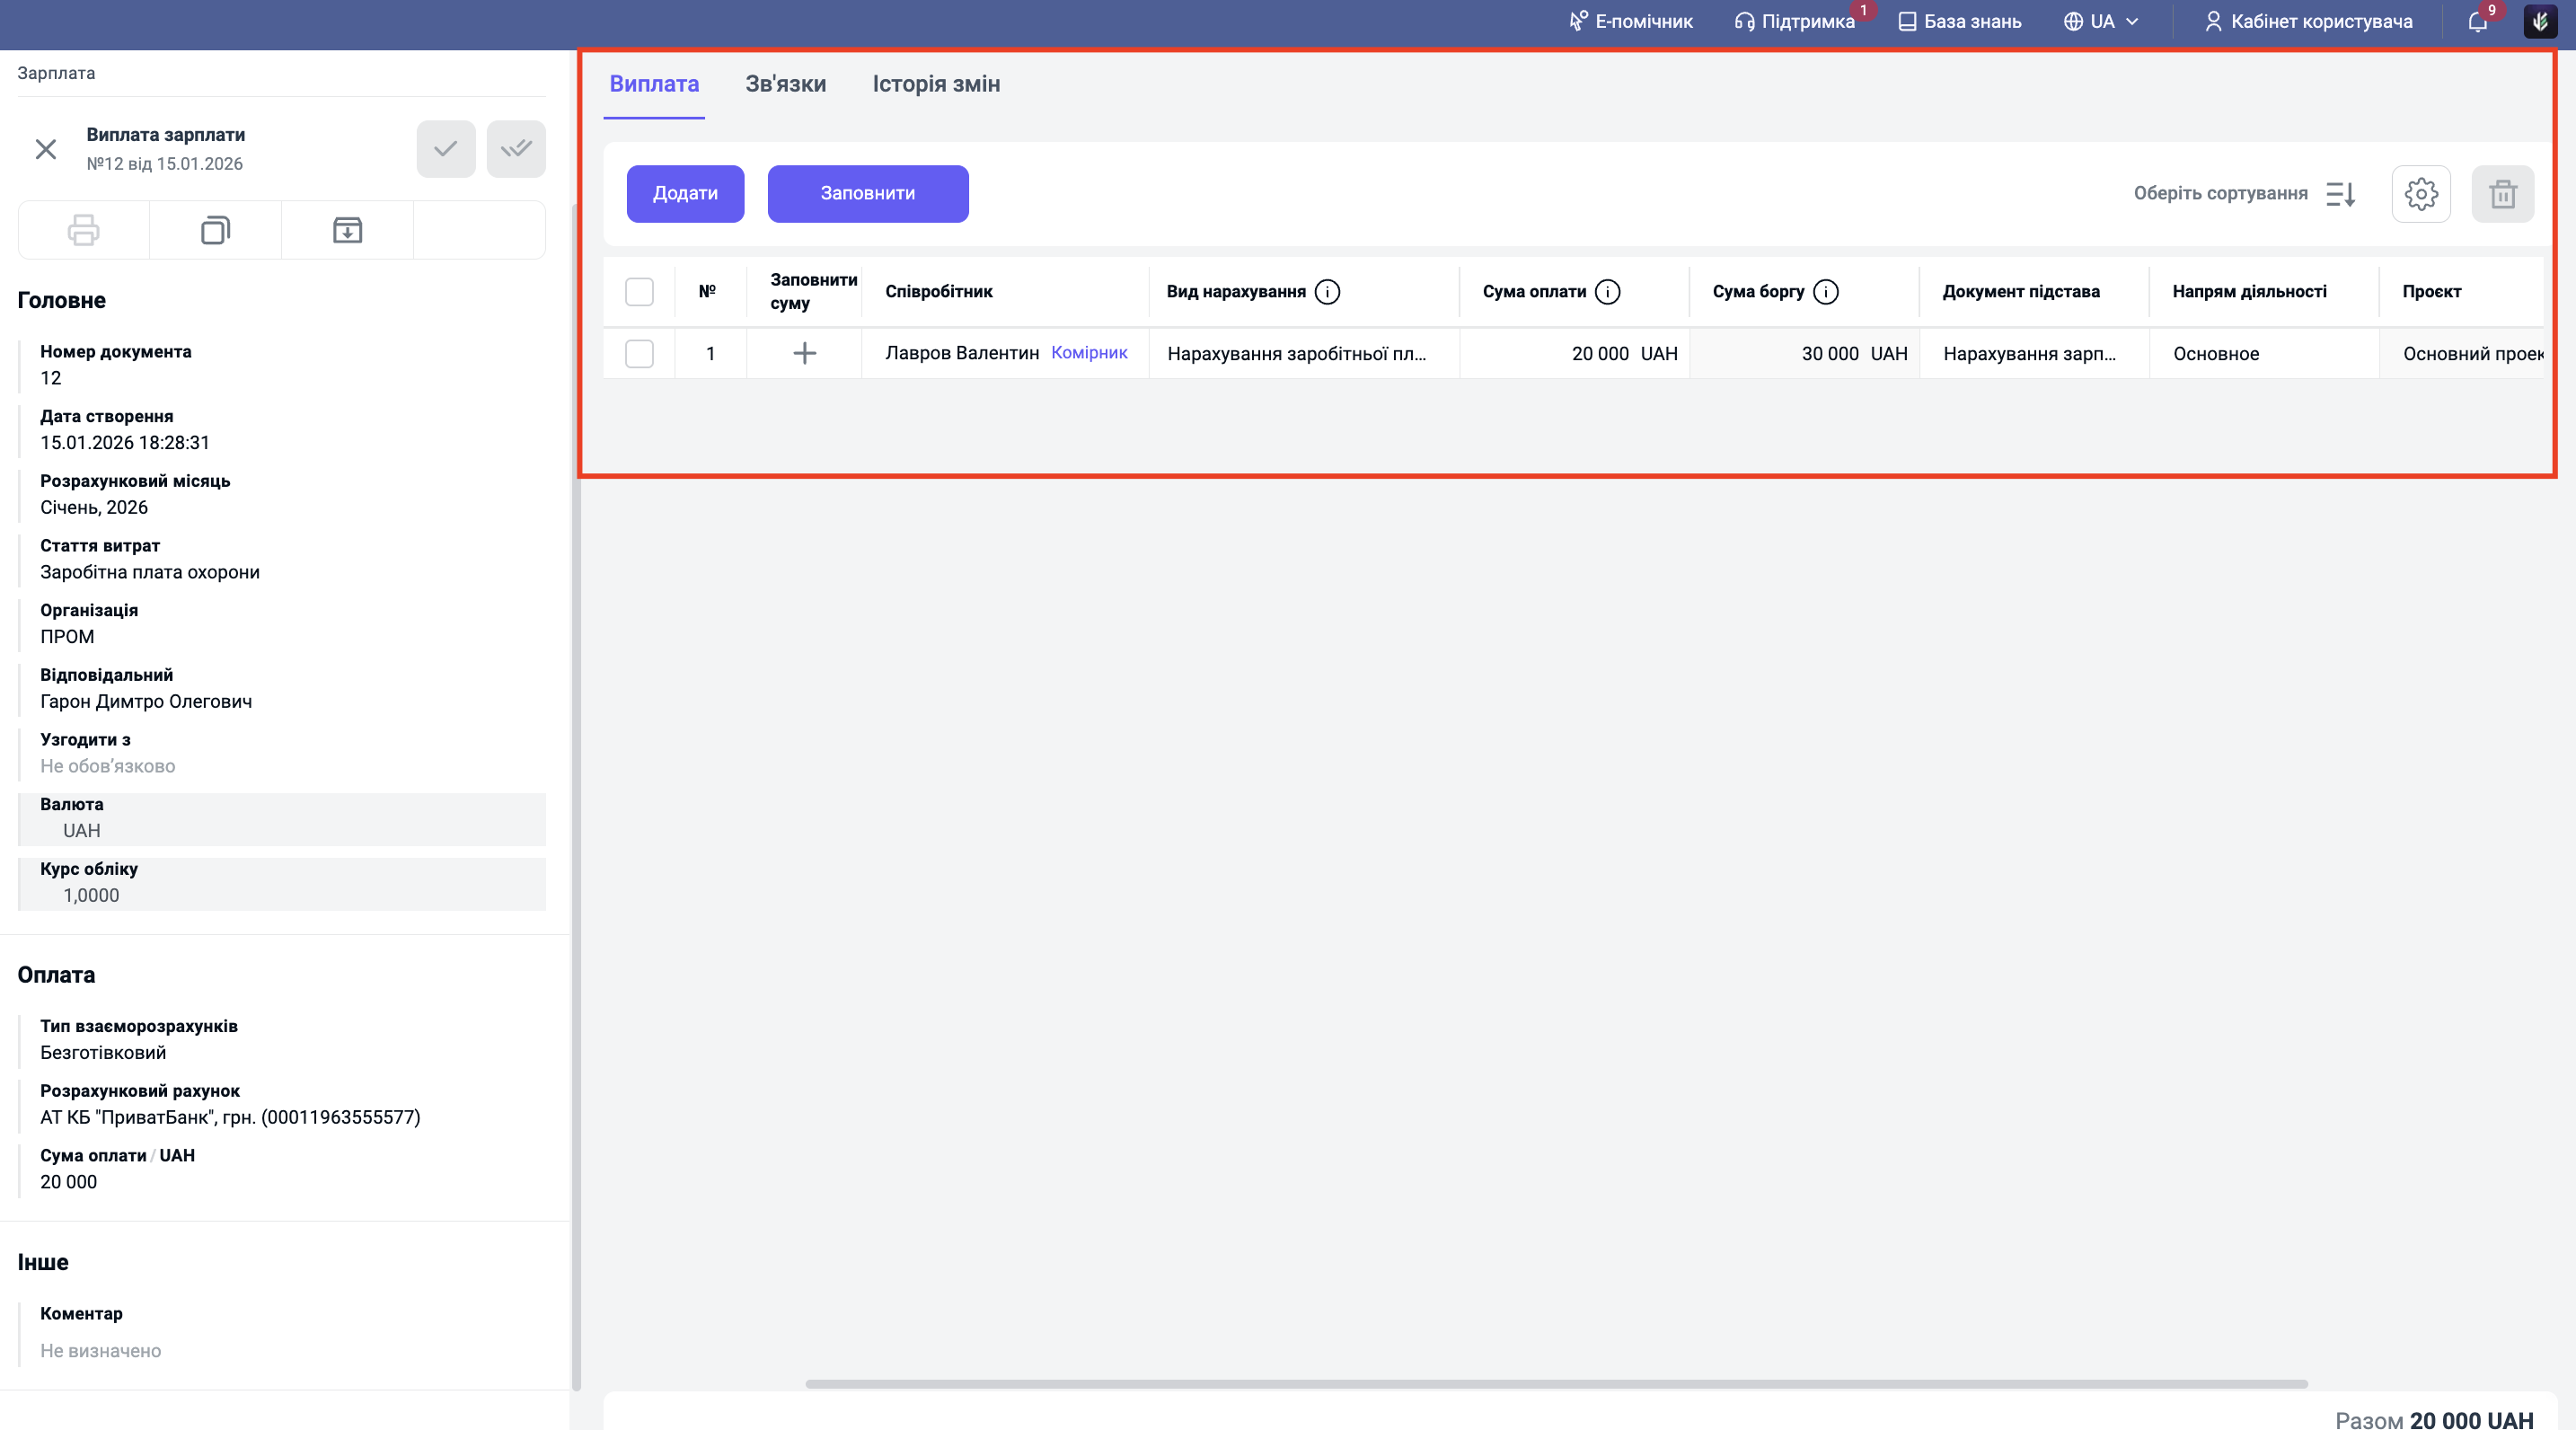Show info for Сума боргу column

point(1826,292)
